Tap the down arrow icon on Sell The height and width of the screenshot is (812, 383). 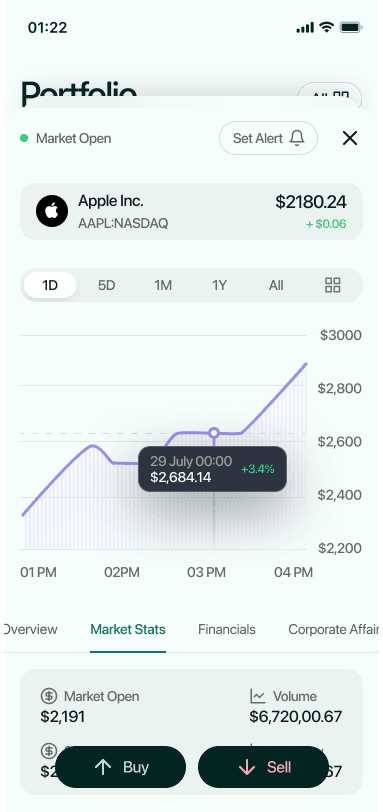(x=247, y=767)
